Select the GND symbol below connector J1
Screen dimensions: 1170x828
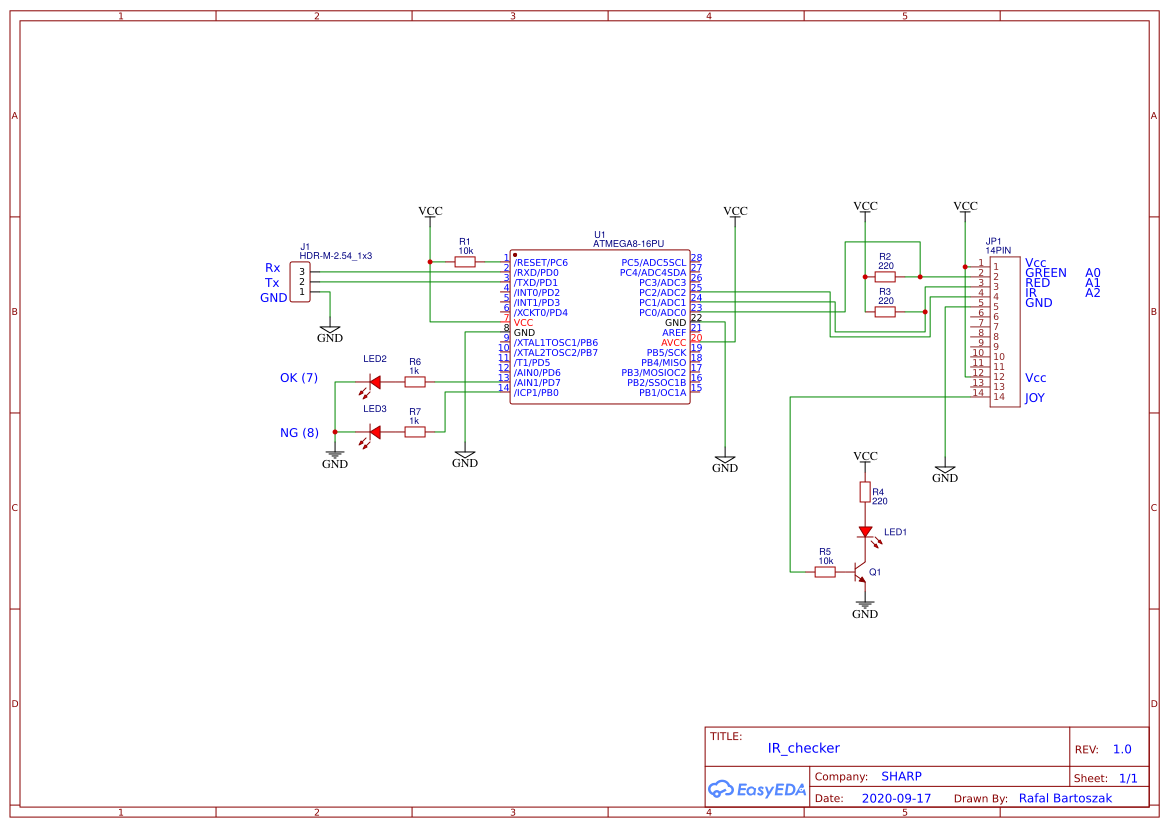330,330
